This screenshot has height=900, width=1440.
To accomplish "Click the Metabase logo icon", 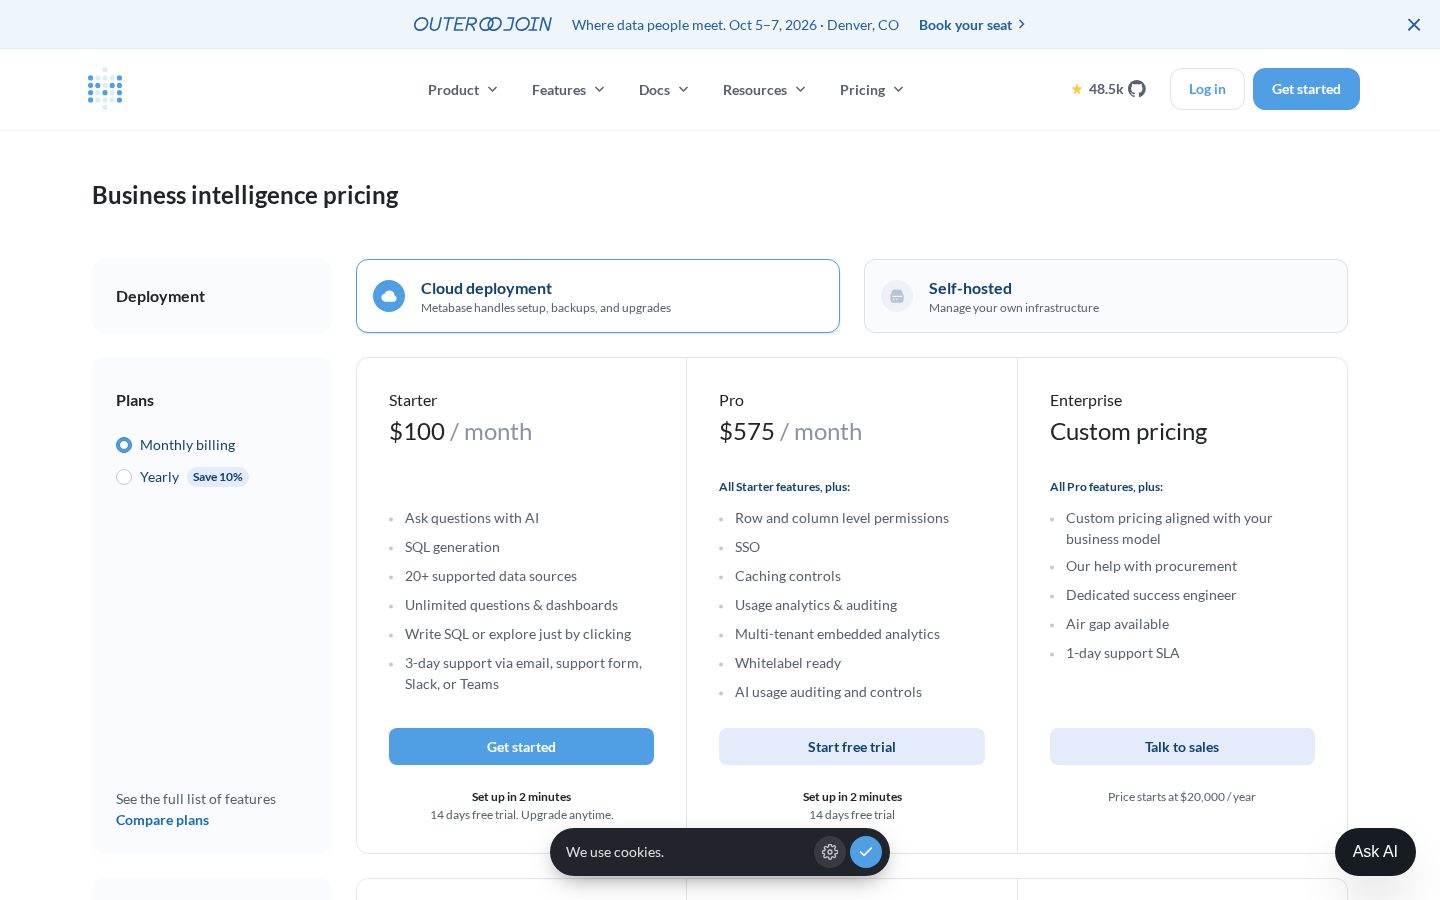I will tap(105, 89).
